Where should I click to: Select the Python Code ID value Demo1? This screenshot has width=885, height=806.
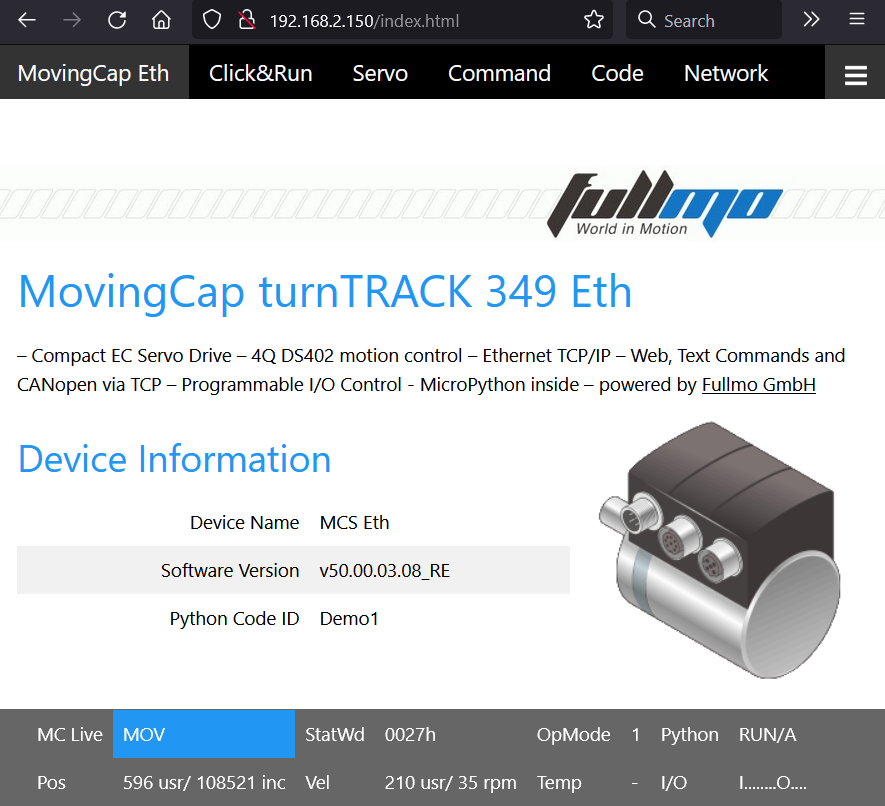(349, 619)
